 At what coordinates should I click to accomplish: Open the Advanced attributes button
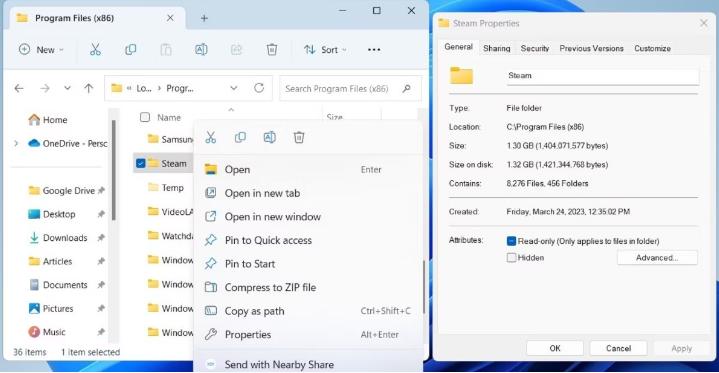(657, 258)
